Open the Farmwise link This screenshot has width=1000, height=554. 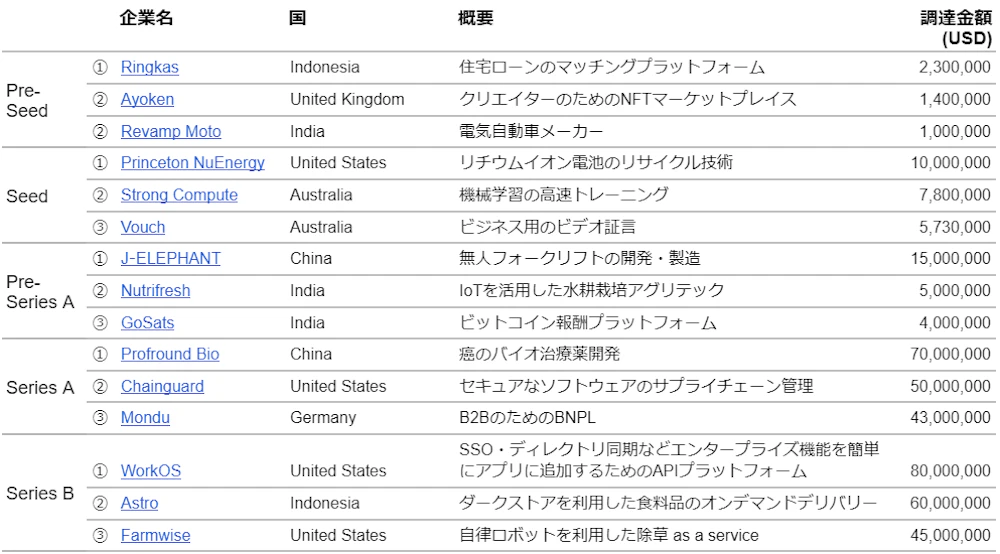155,536
